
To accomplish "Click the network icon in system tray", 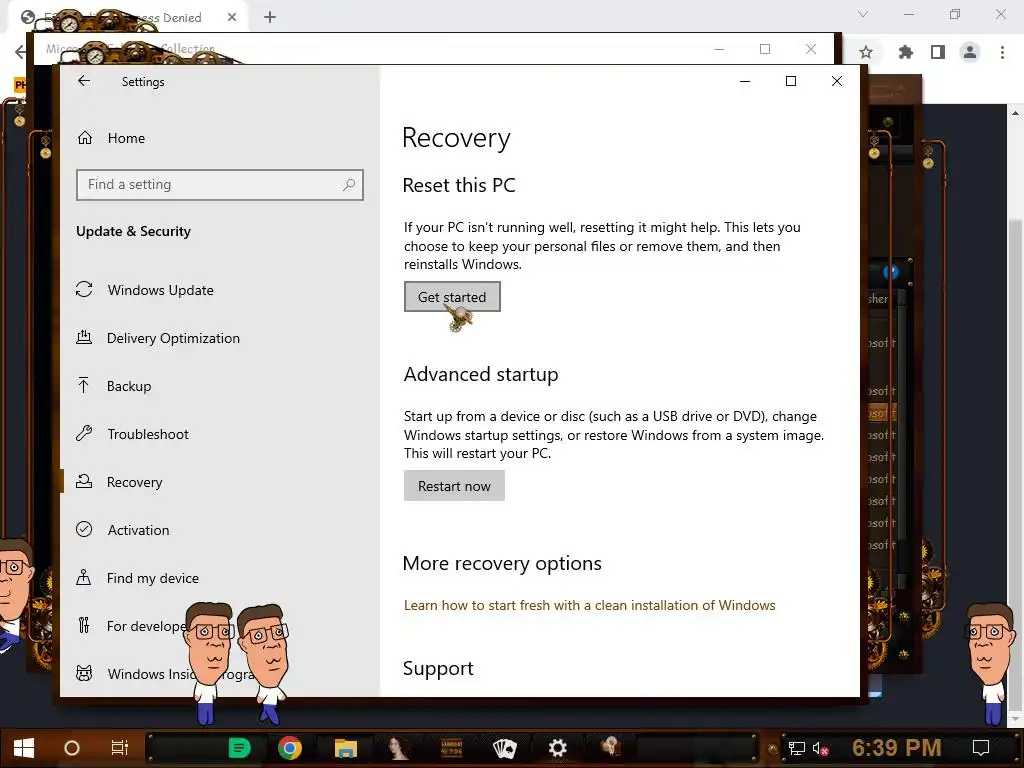I will click(796, 748).
